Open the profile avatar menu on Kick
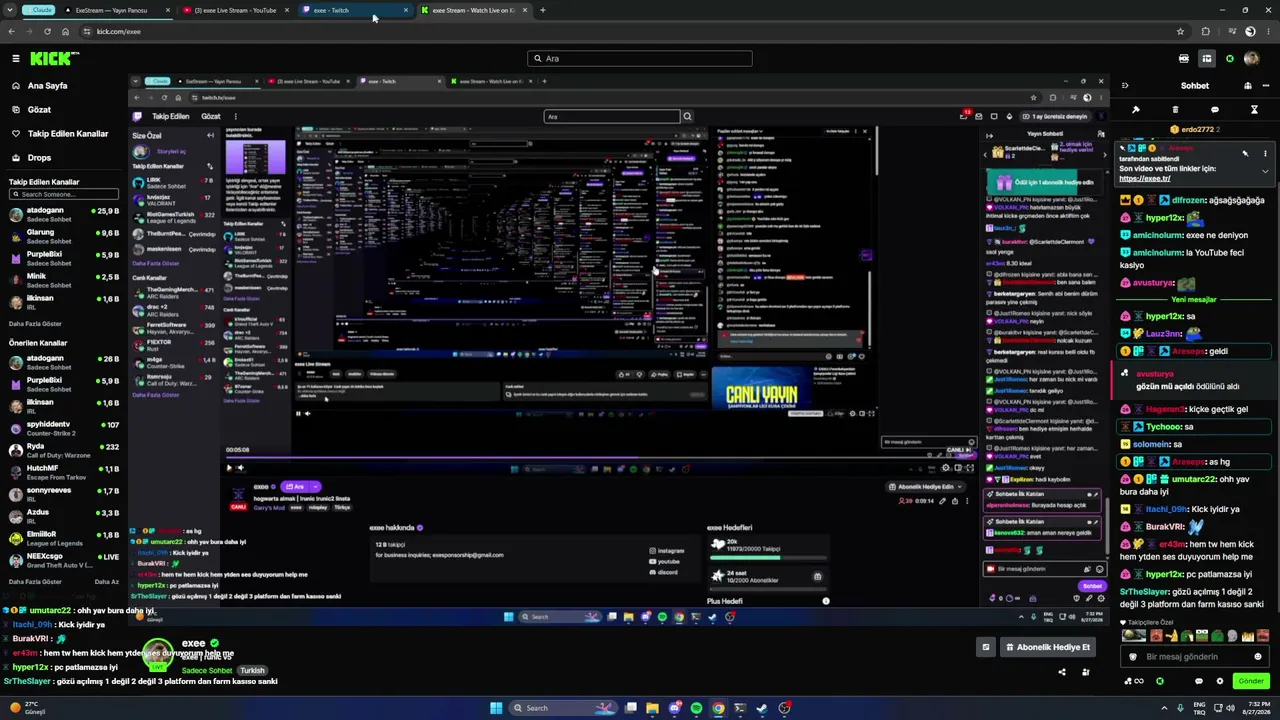1280x720 pixels. (x=1251, y=59)
